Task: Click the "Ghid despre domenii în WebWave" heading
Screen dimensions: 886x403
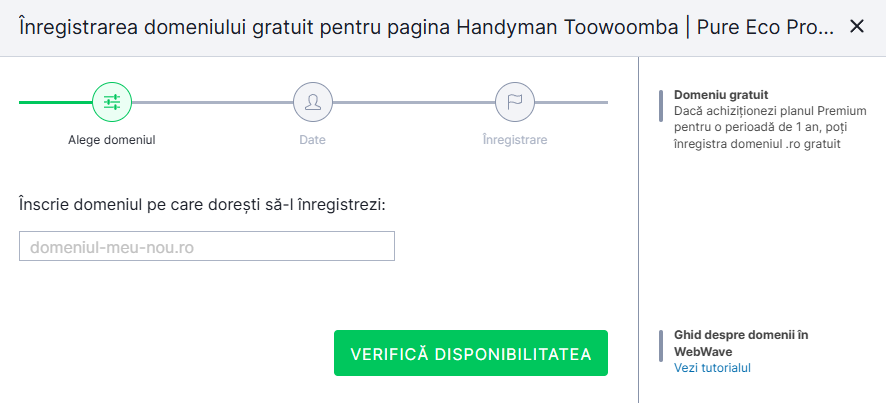Action: 741,343
